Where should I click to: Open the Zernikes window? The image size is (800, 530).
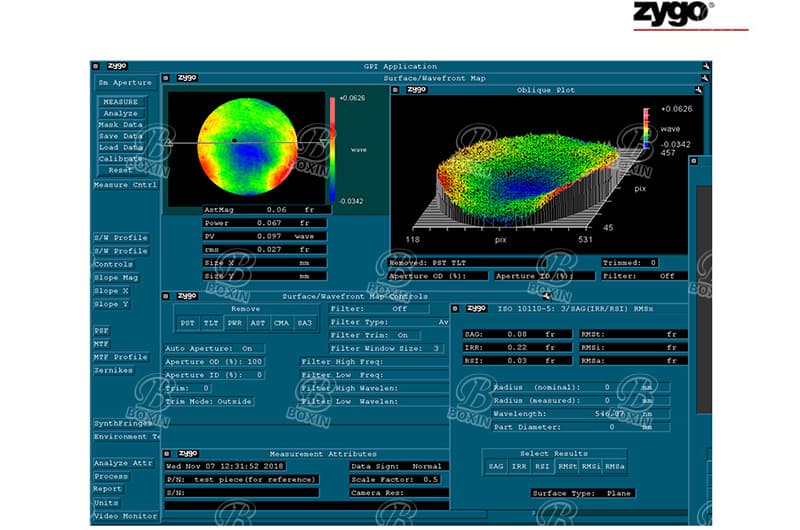point(112,370)
